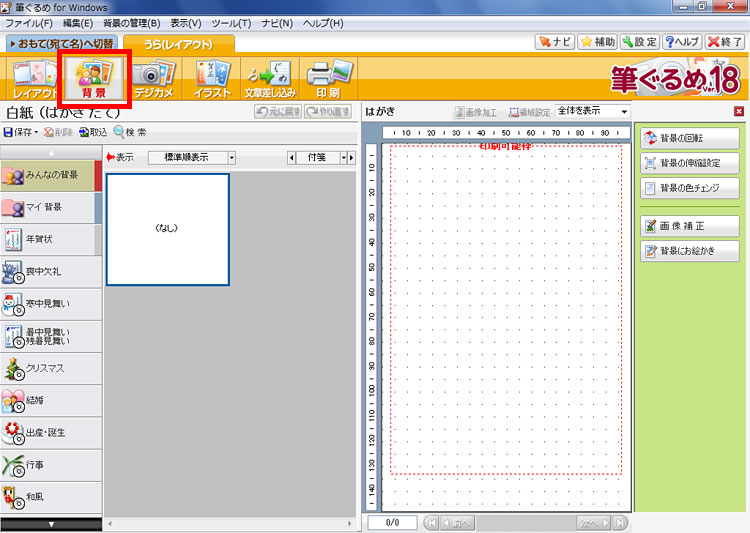This screenshot has width=750, height=533.
Task: Click the 印刷 printer icon
Action: point(328,79)
